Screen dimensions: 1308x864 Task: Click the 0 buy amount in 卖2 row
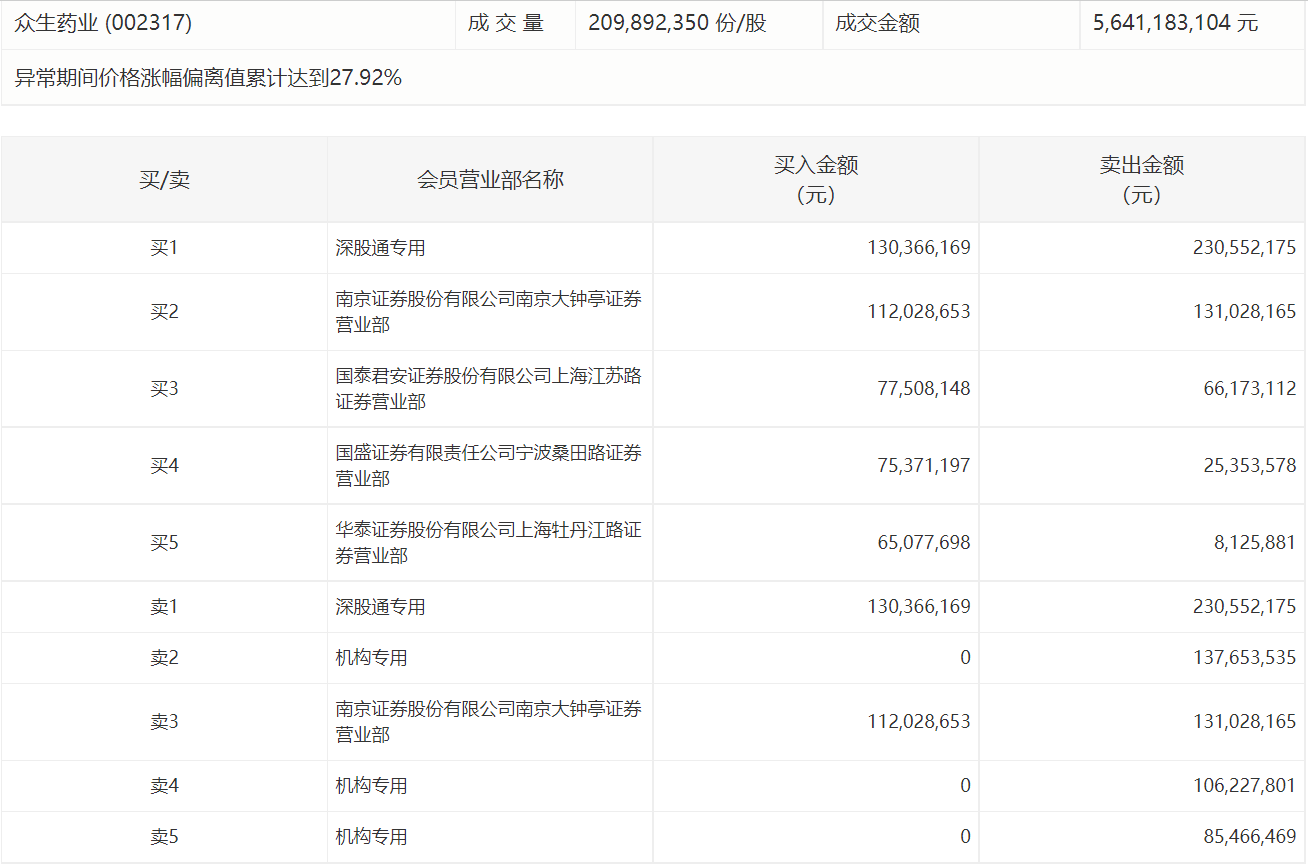pyautogui.click(x=965, y=658)
